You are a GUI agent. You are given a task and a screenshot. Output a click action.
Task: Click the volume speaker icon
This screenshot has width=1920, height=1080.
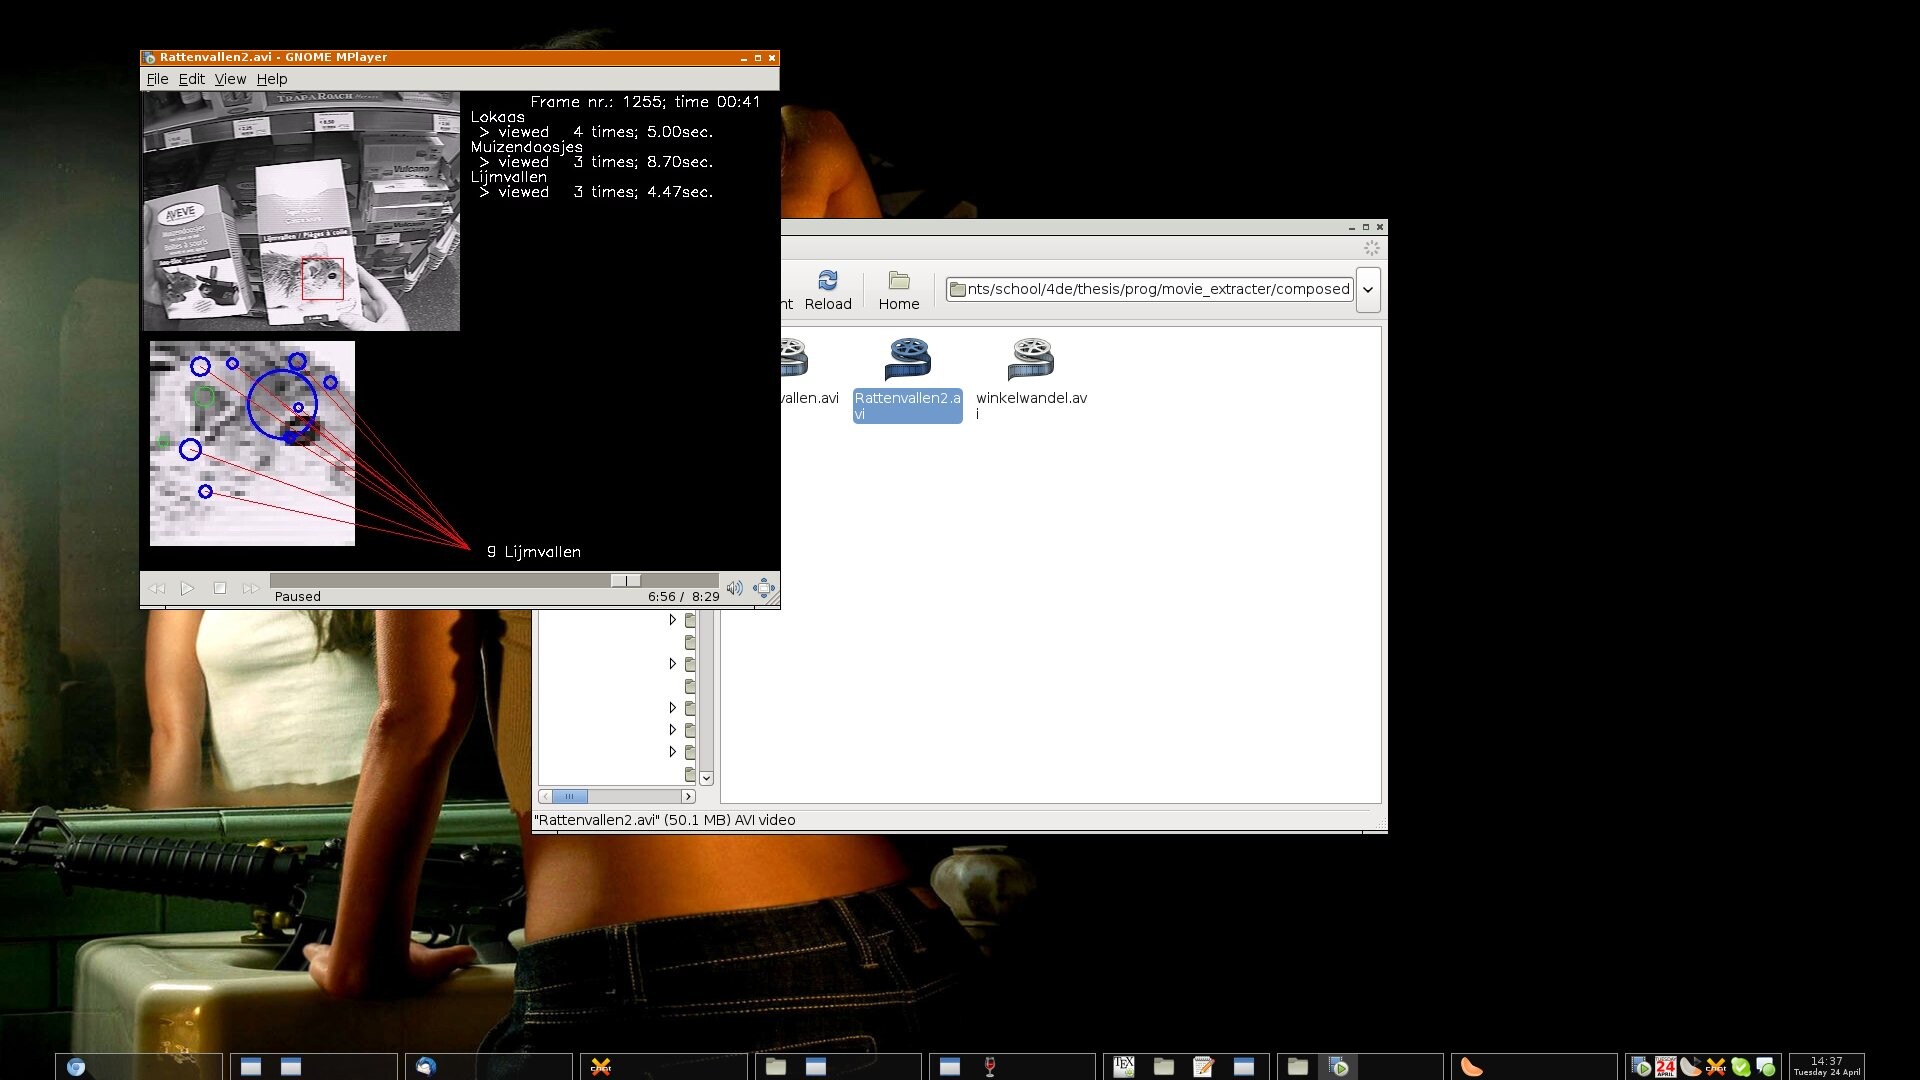[734, 588]
